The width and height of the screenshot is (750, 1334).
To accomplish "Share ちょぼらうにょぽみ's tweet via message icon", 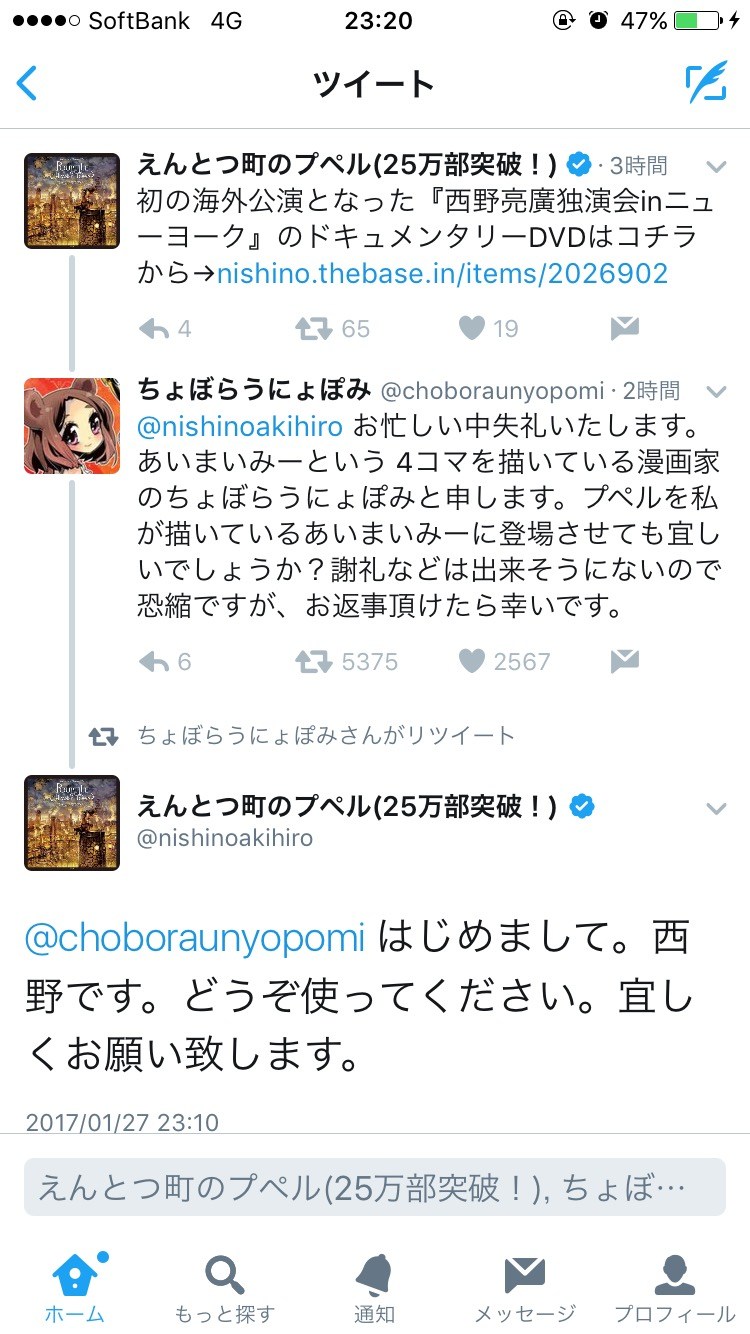I will point(624,660).
